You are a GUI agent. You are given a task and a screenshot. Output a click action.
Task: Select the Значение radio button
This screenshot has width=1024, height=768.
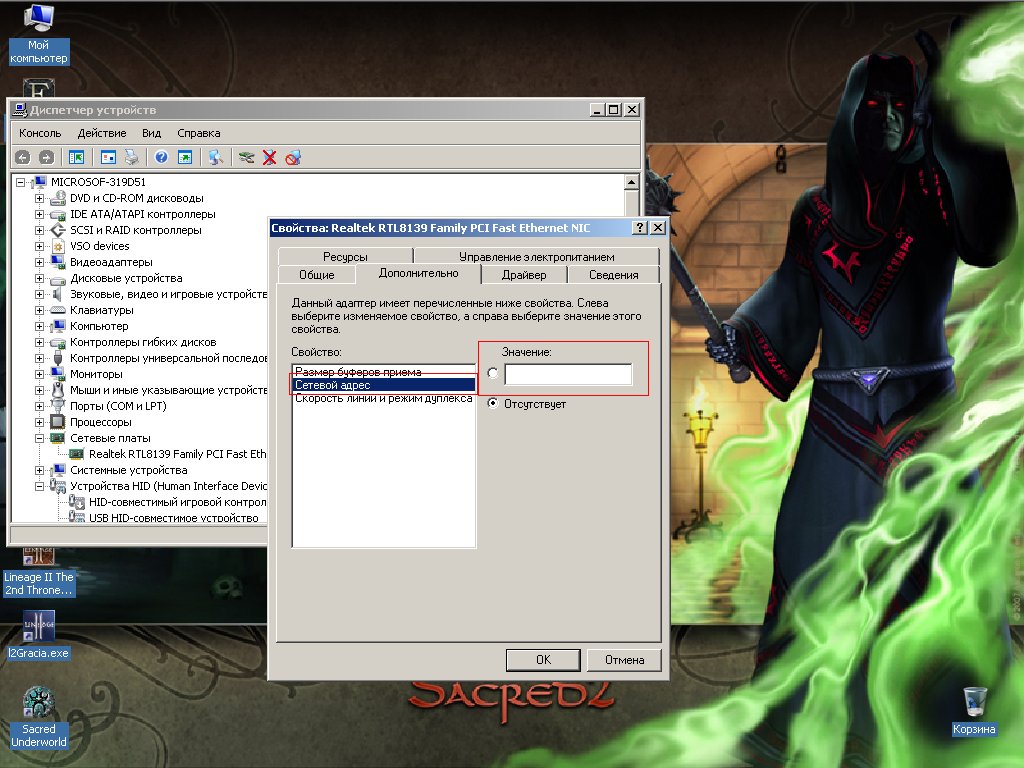pyautogui.click(x=492, y=374)
